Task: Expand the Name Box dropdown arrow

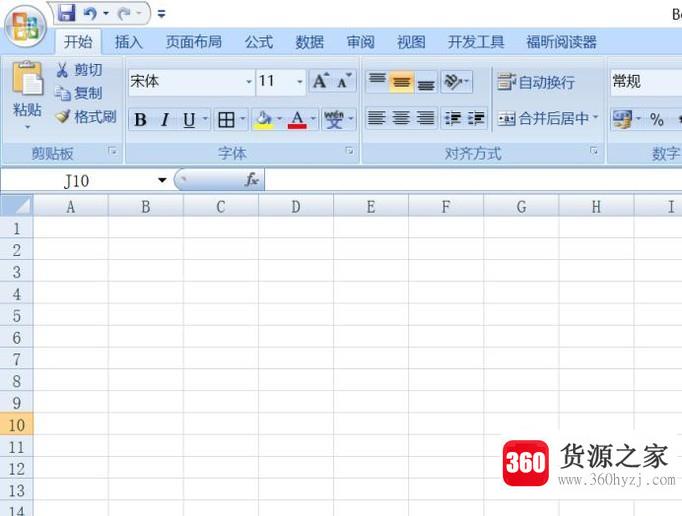Action: tap(162, 180)
